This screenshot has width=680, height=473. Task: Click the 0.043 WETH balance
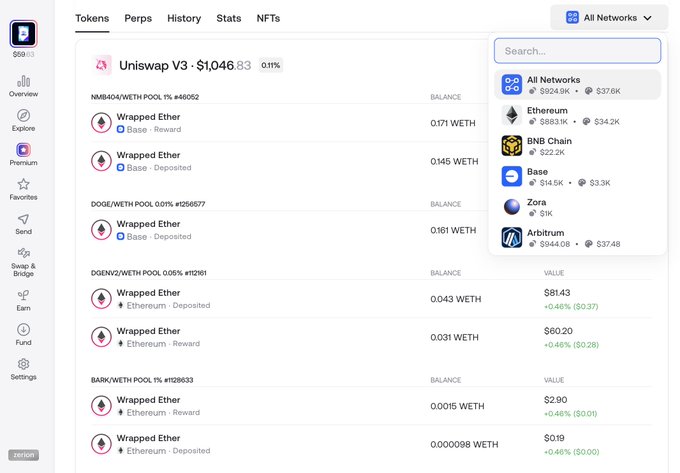coord(456,299)
